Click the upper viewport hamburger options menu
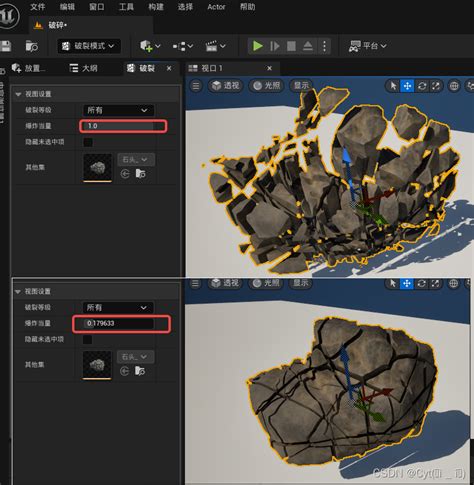Viewport: 474px width, 485px height. [196, 86]
